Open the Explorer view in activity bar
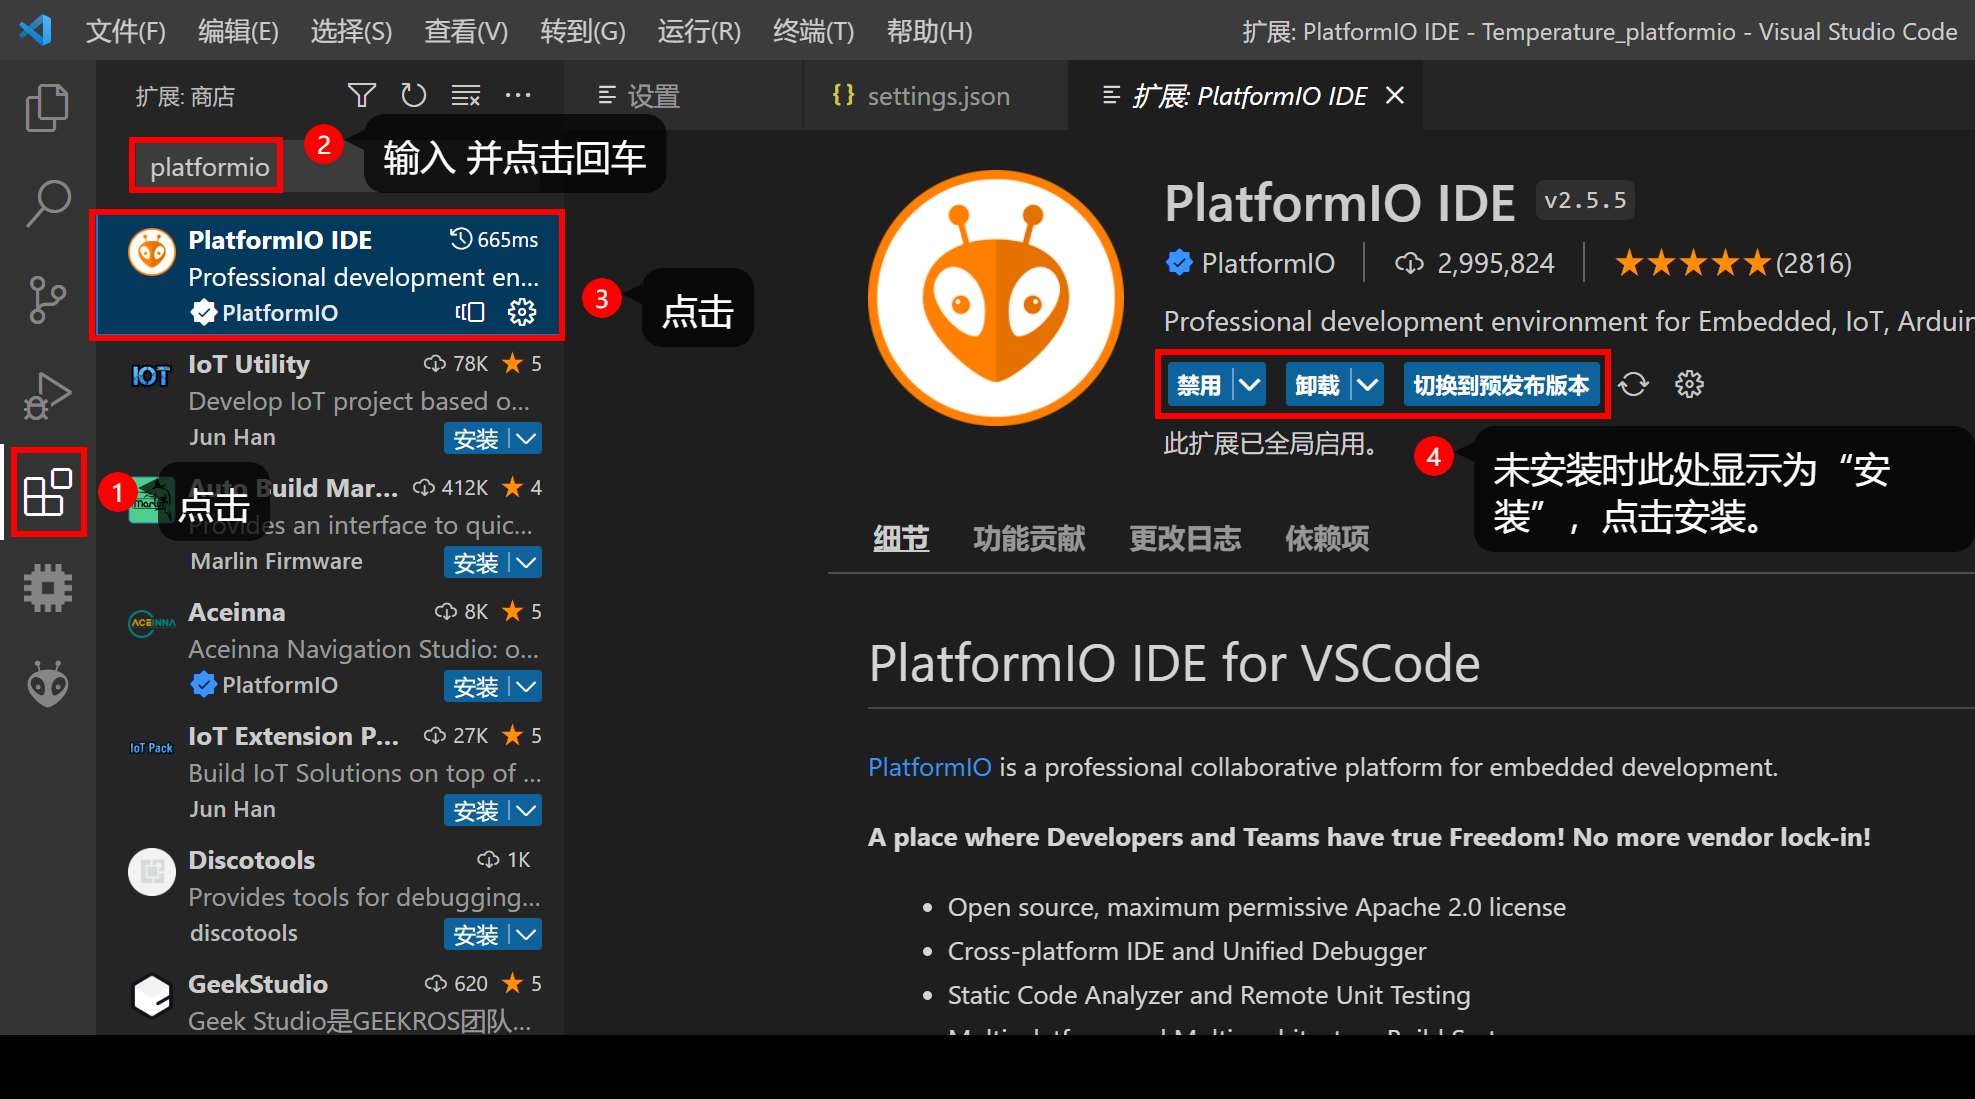Screen dimensions: 1975x1099 tap(47, 108)
